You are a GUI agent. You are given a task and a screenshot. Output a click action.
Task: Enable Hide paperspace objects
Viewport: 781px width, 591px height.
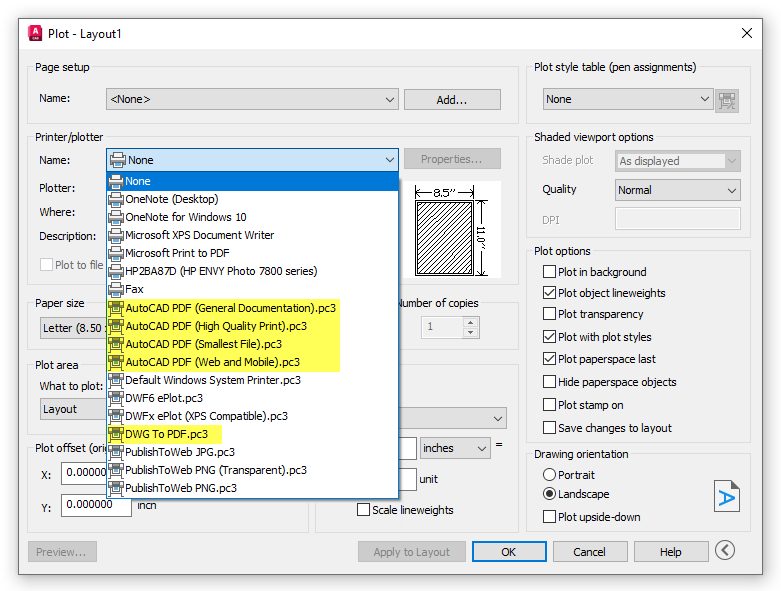coord(549,382)
